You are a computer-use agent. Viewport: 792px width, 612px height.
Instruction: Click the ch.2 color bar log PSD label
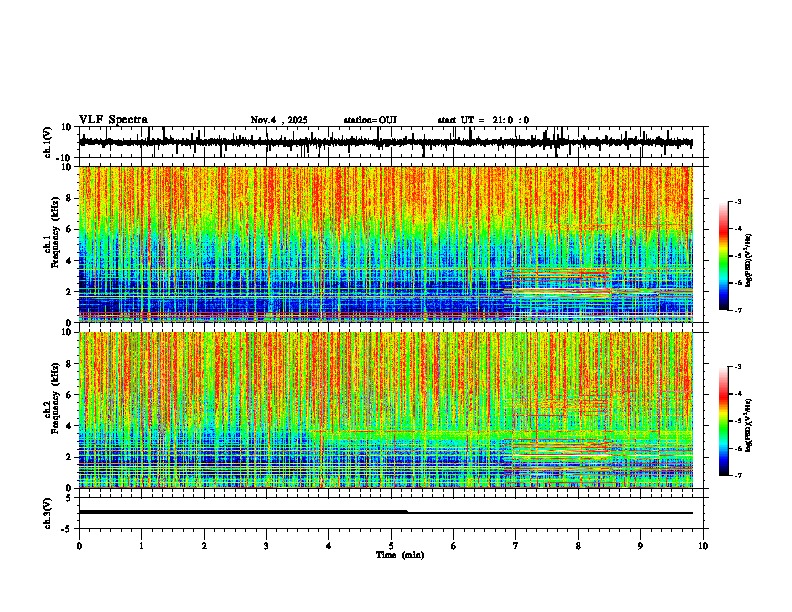tap(748, 425)
